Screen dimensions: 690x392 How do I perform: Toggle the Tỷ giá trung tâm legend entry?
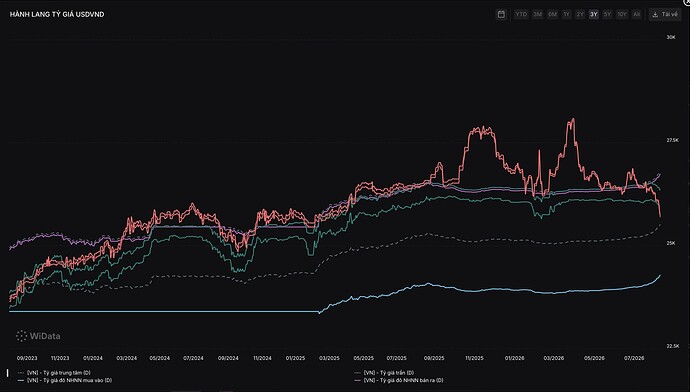point(54,373)
